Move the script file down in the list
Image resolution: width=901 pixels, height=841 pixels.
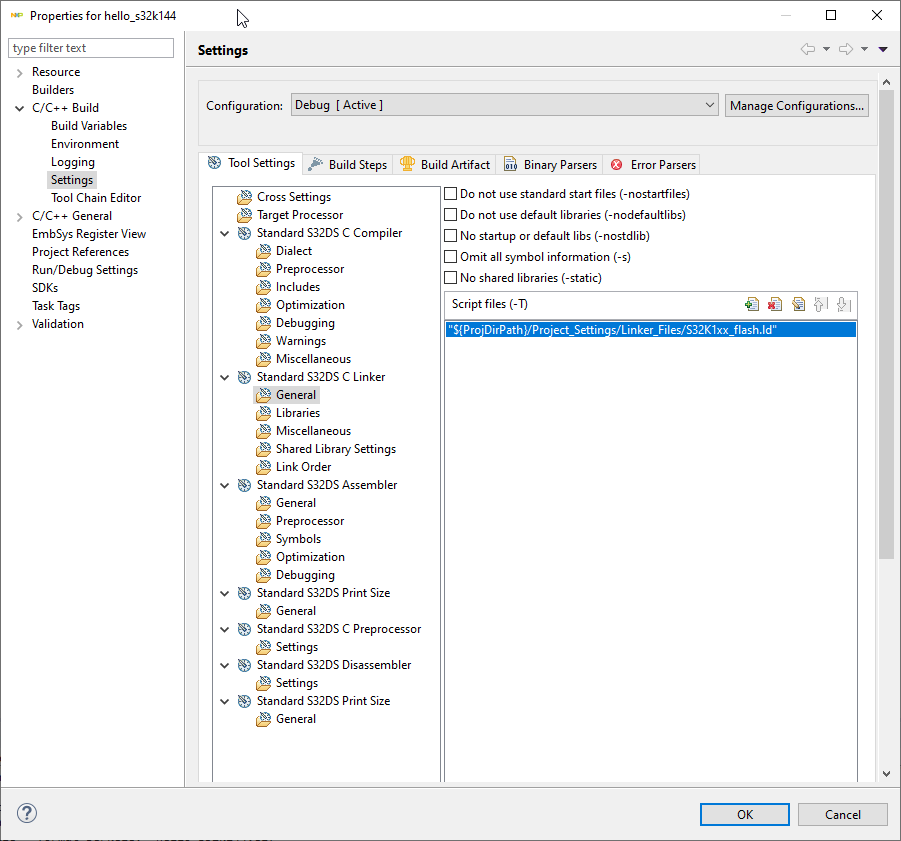(x=843, y=304)
